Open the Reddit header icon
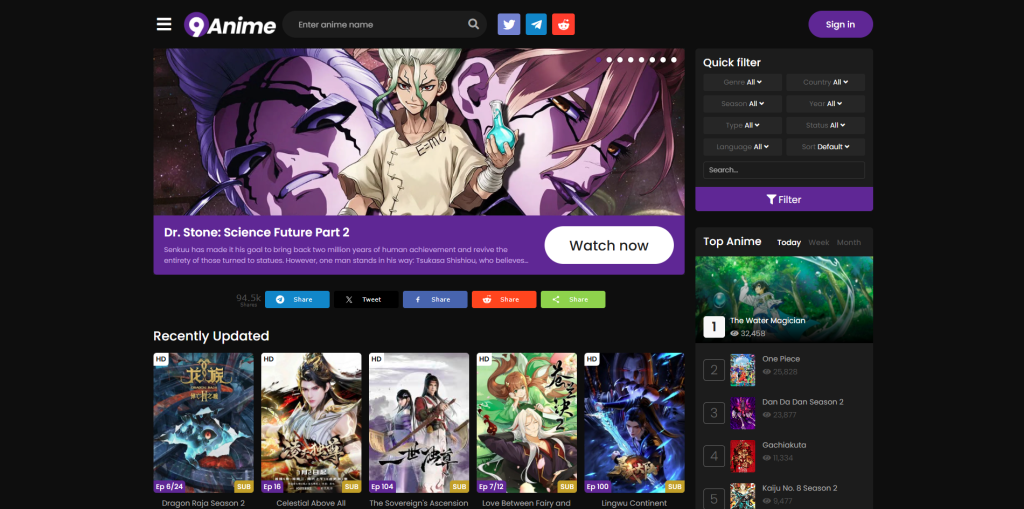The width and height of the screenshot is (1024, 509). 563,24
